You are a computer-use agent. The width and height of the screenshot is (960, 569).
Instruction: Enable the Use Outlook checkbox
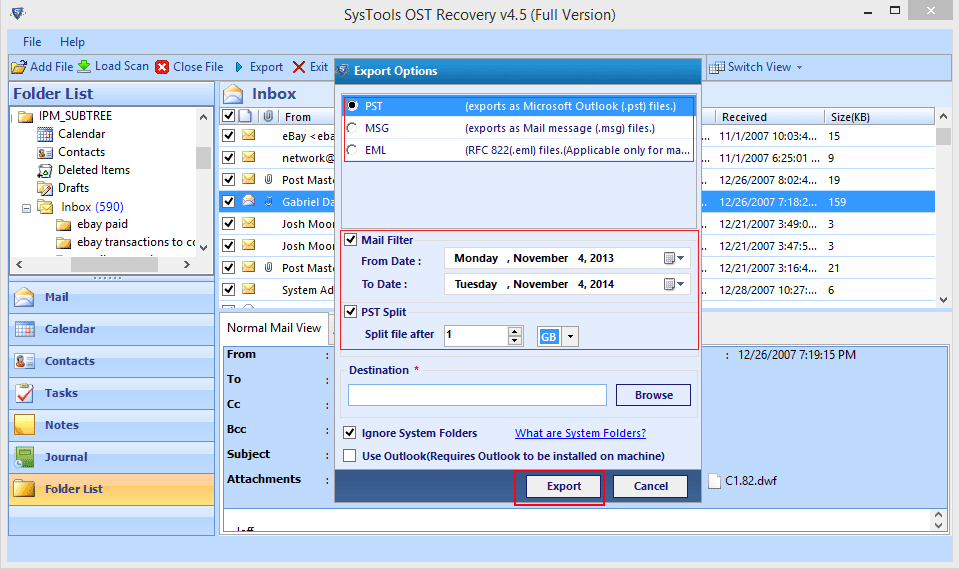(x=350, y=456)
